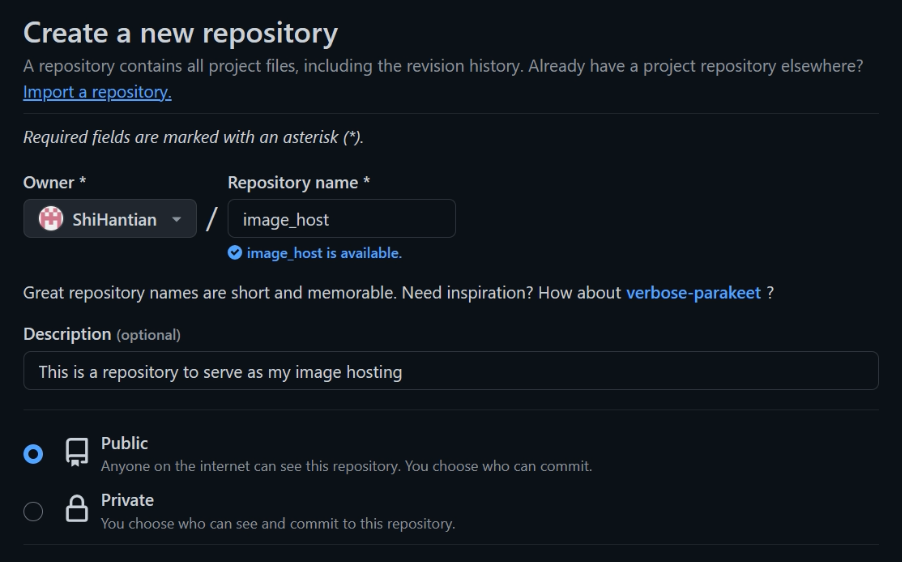Click the "Description (optional)" label
Screen dimensions: 902x562
coord(102,334)
